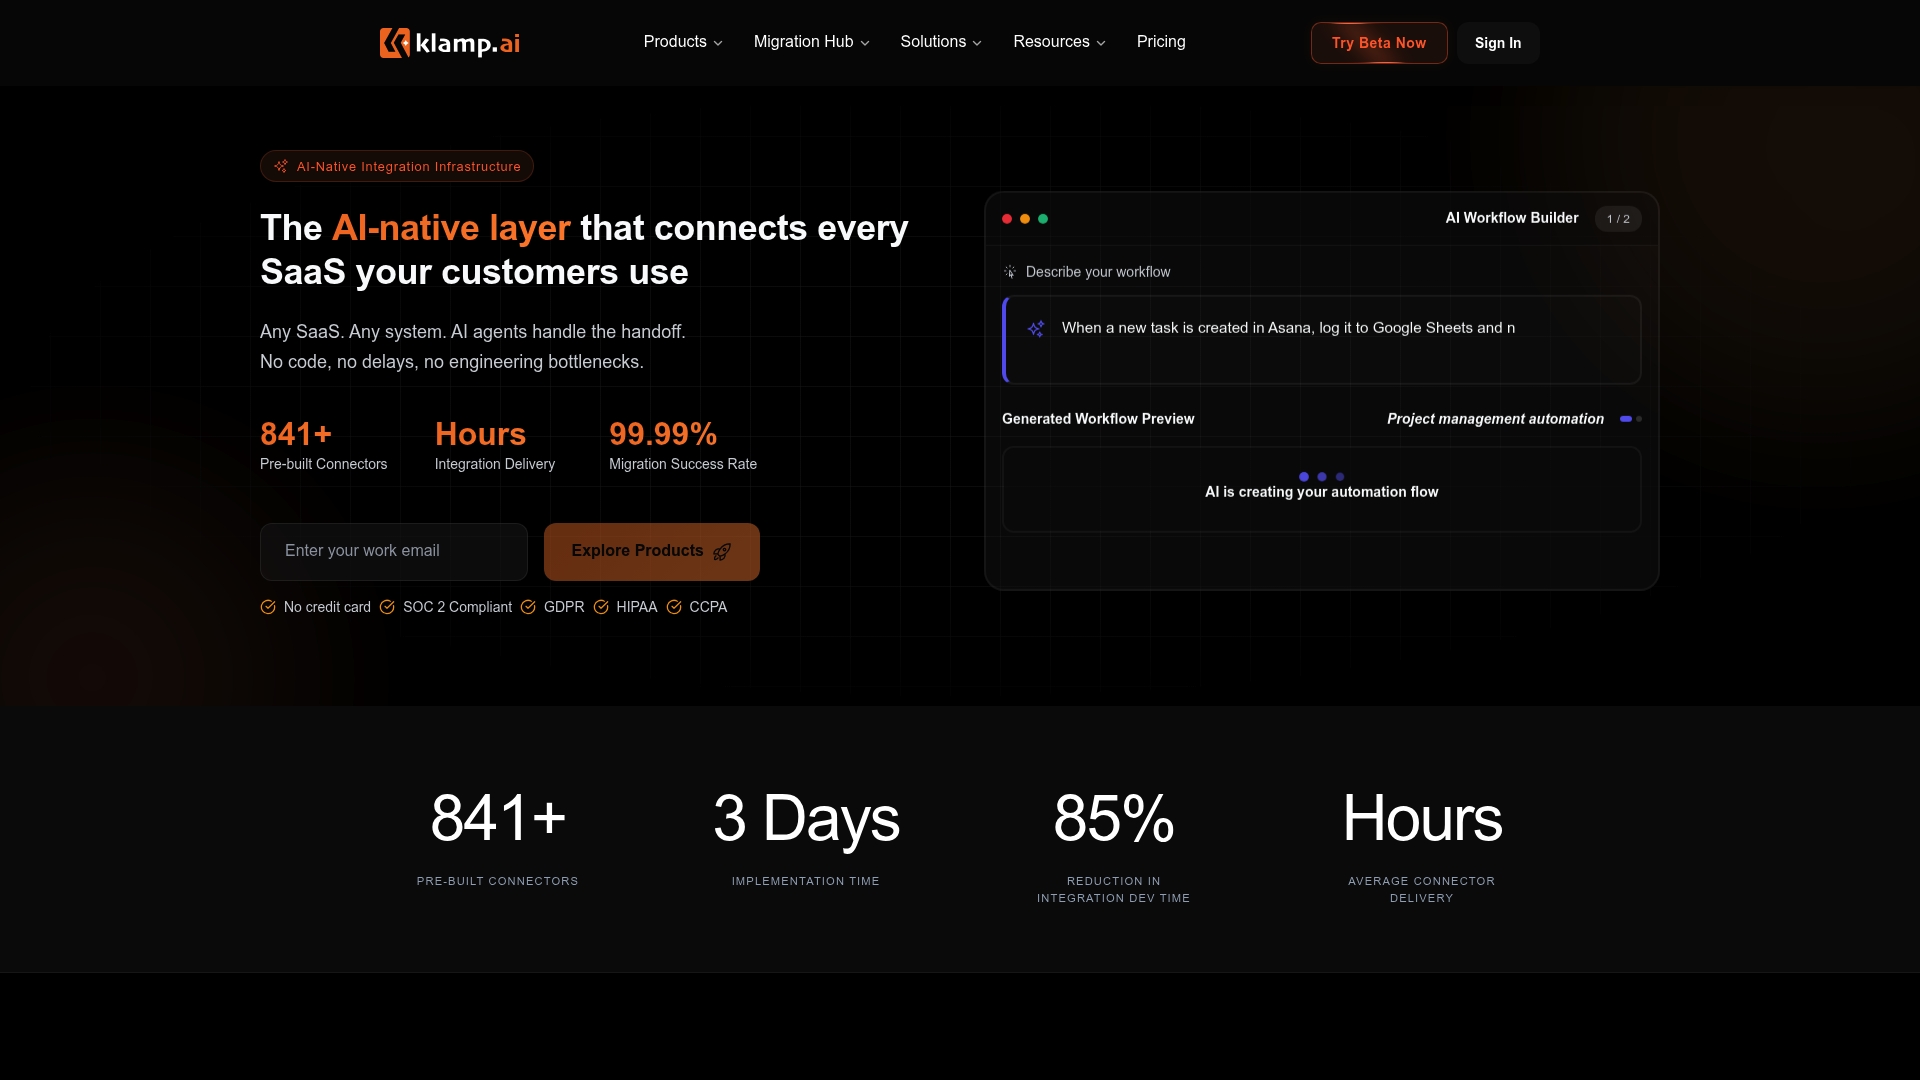1920x1080 pixels.
Task: Click the check icon beside SOC 2 Compliant
Action: coord(387,607)
